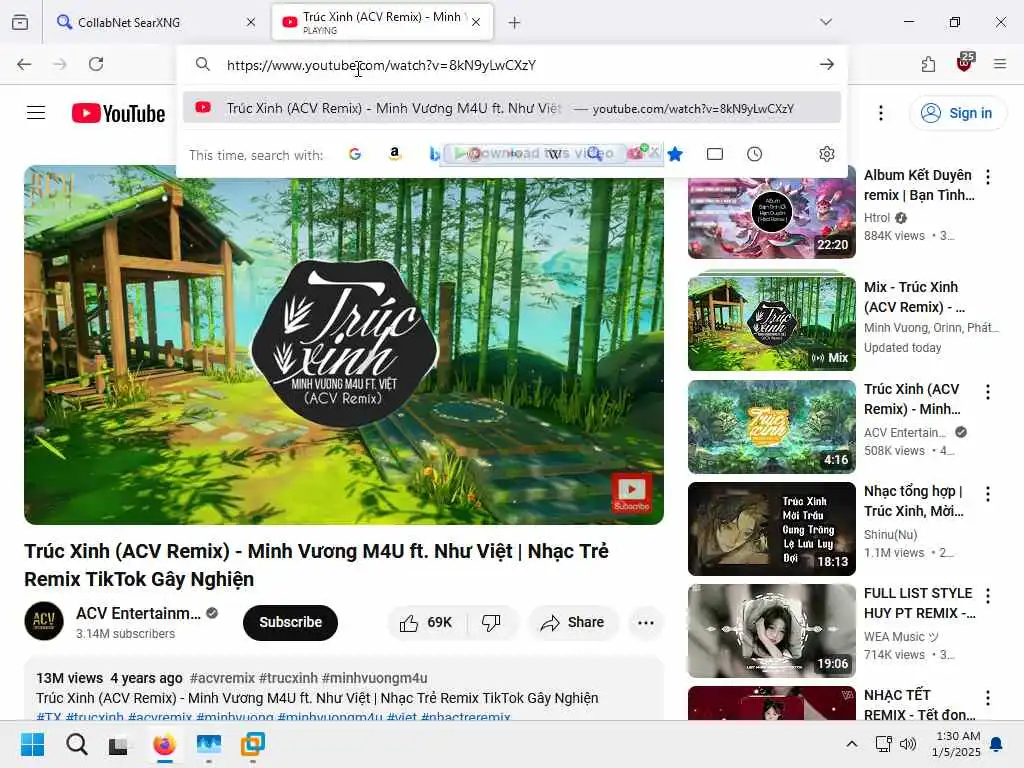Viewport: 1024px width, 768px height.
Task: Click ACV Entertainment channel avatar
Action: [44, 621]
